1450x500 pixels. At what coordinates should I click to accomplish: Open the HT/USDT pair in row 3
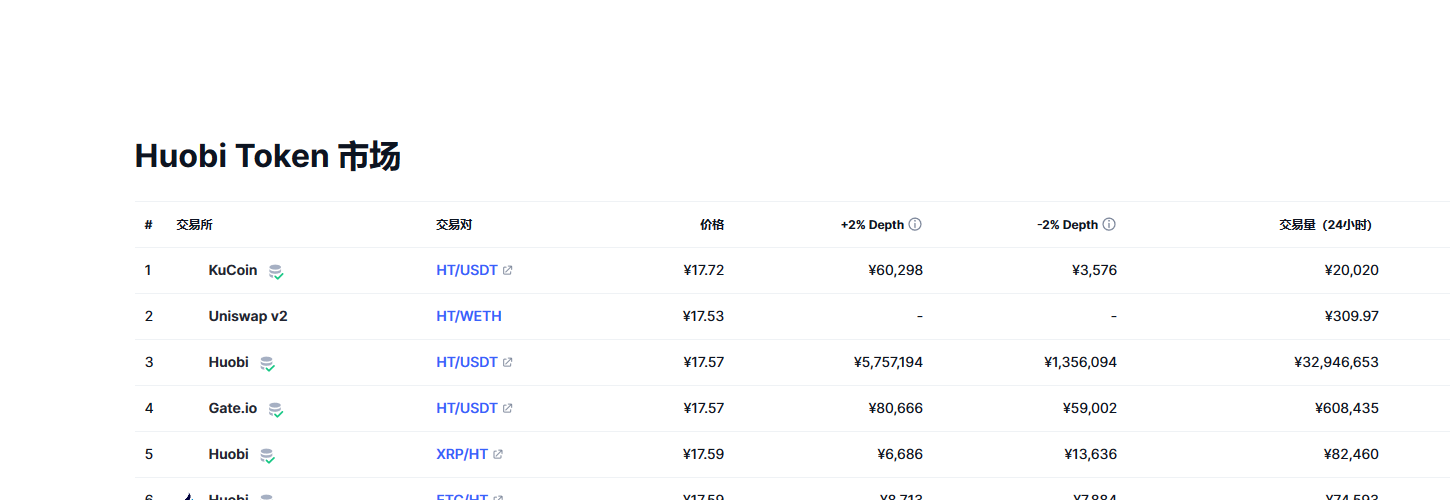pos(467,362)
